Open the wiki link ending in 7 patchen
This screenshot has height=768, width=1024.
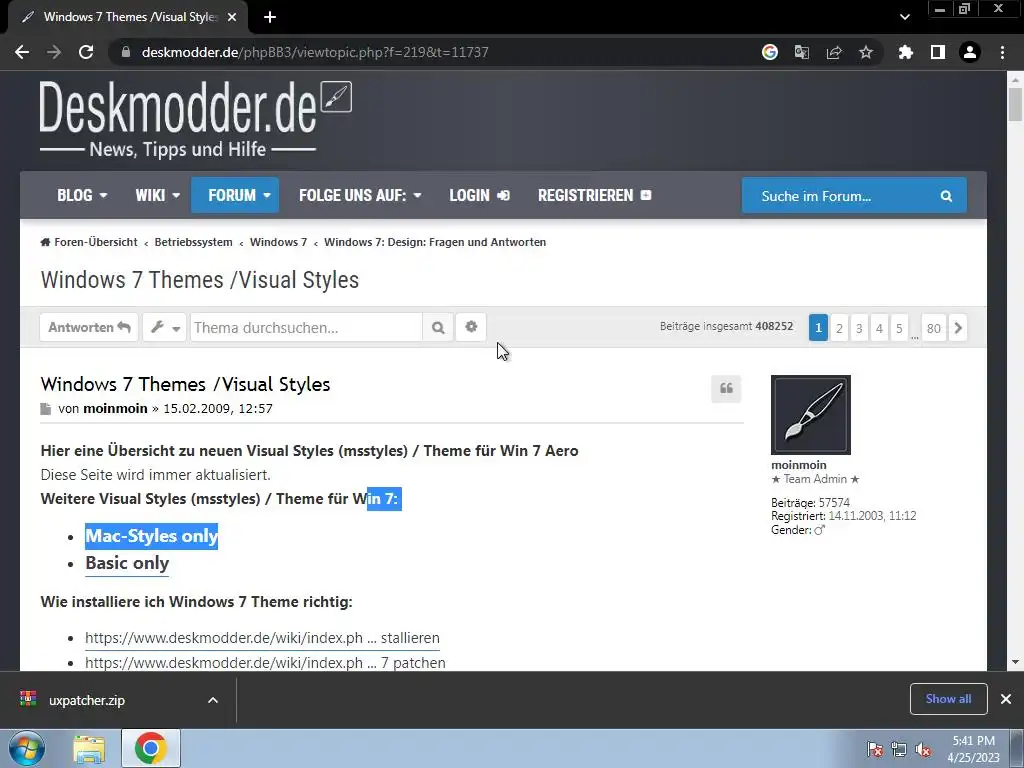pos(266,663)
